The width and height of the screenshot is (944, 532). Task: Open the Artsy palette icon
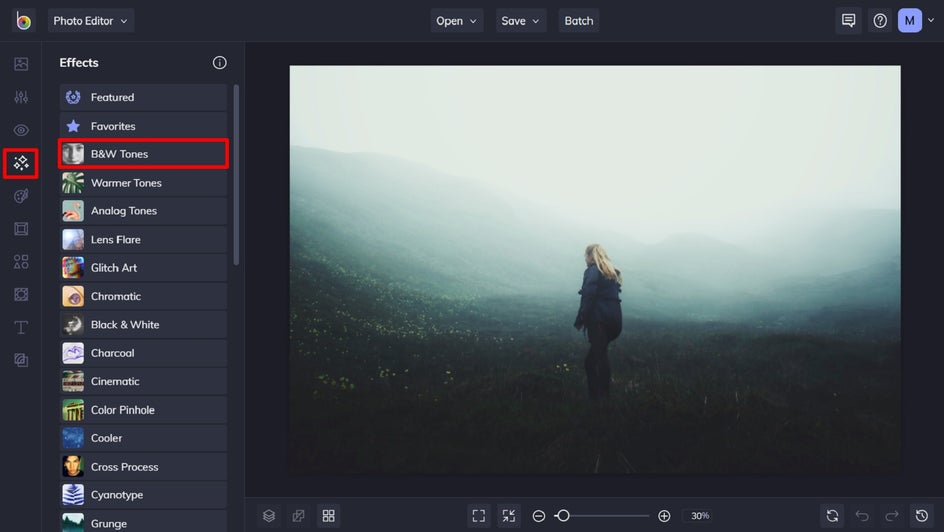(x=21, y=196)
